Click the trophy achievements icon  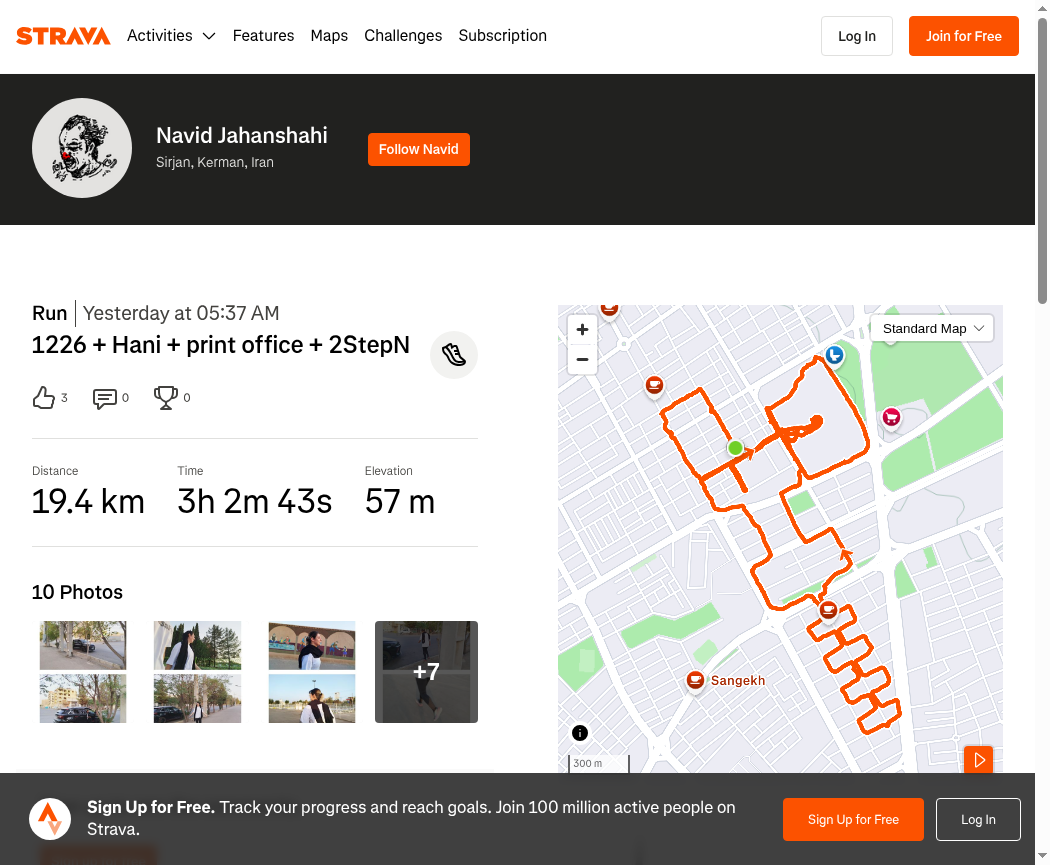click(x=165, y=398)
